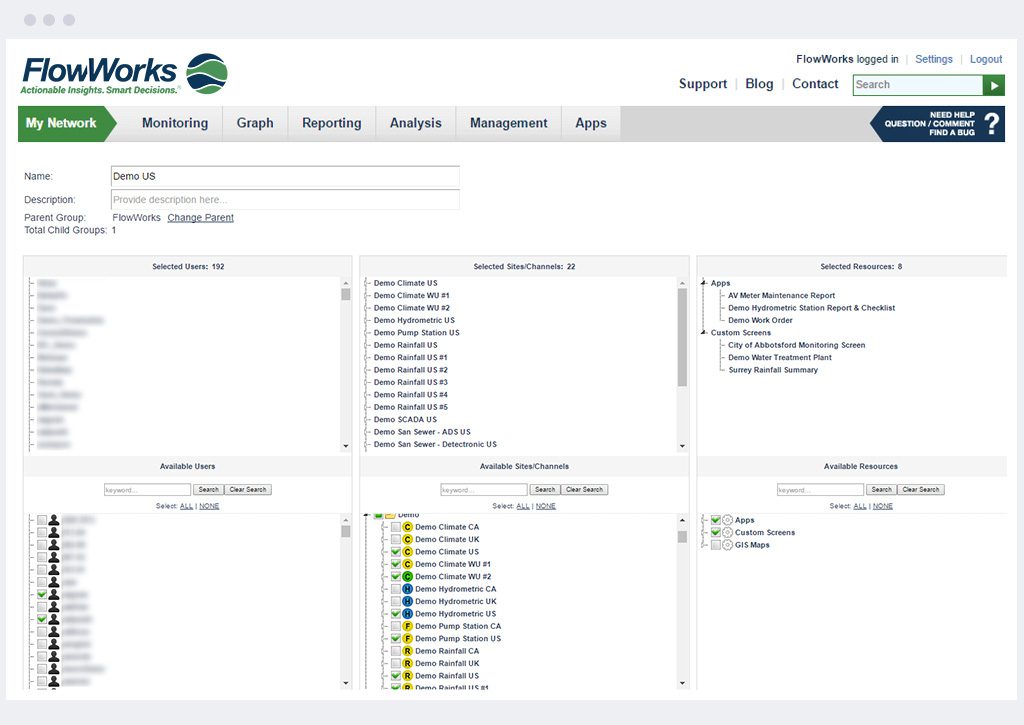Image resolution: width=1024 pixels, height=725 pixels.
Task: Click down arrow of Available Users scrollbar
Action: [345, 683]
